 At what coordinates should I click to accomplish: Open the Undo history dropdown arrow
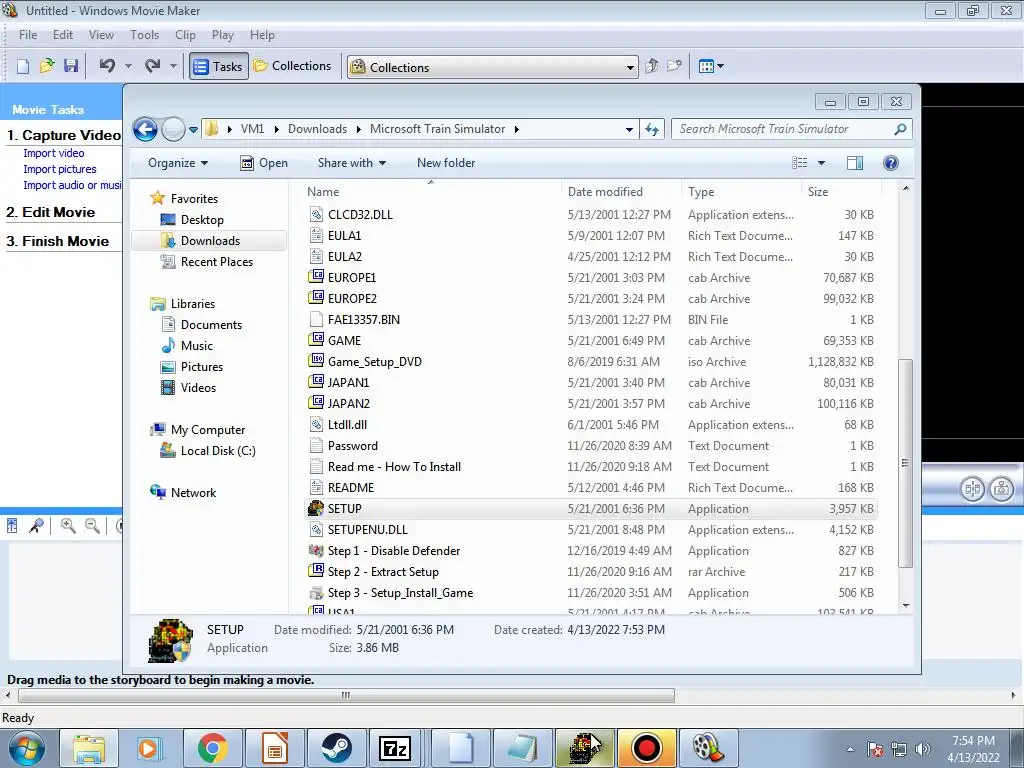click(128, 66)
